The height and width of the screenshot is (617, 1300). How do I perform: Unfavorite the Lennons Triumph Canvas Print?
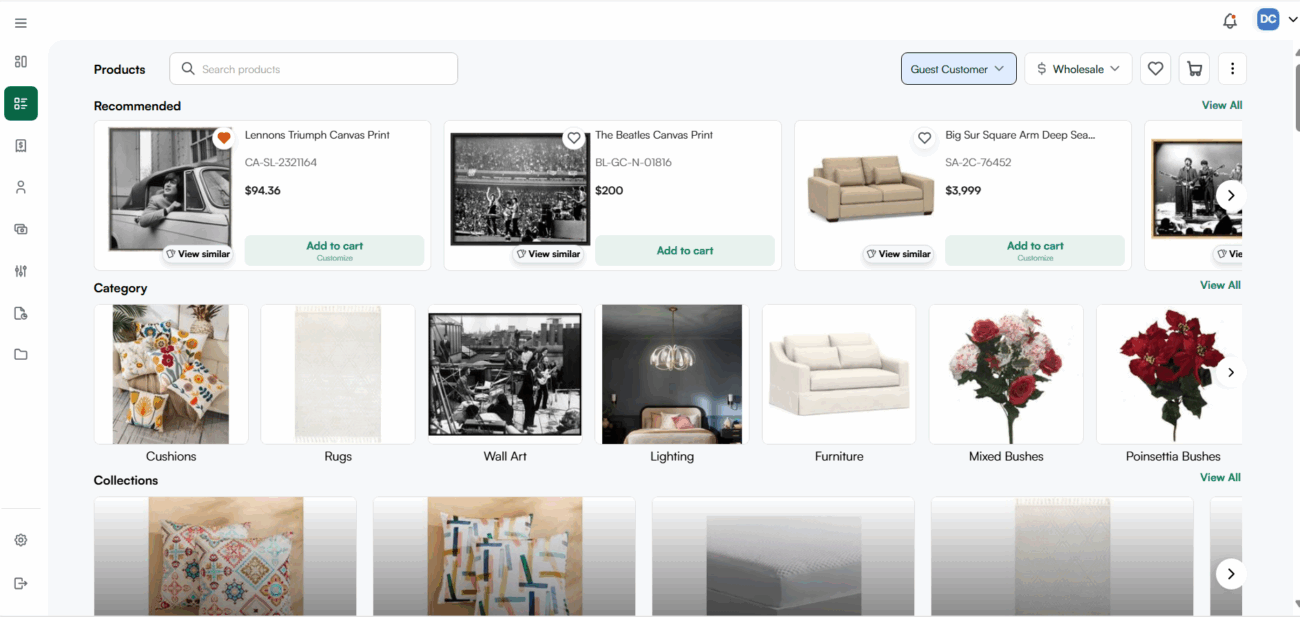click(224, 138)
